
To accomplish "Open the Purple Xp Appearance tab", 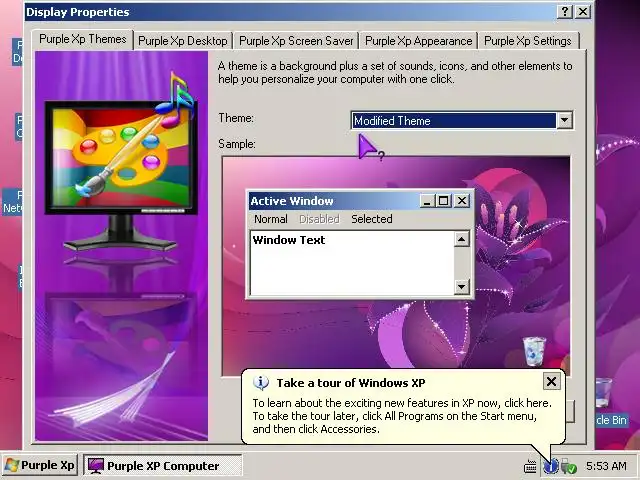I will (418, 41).
